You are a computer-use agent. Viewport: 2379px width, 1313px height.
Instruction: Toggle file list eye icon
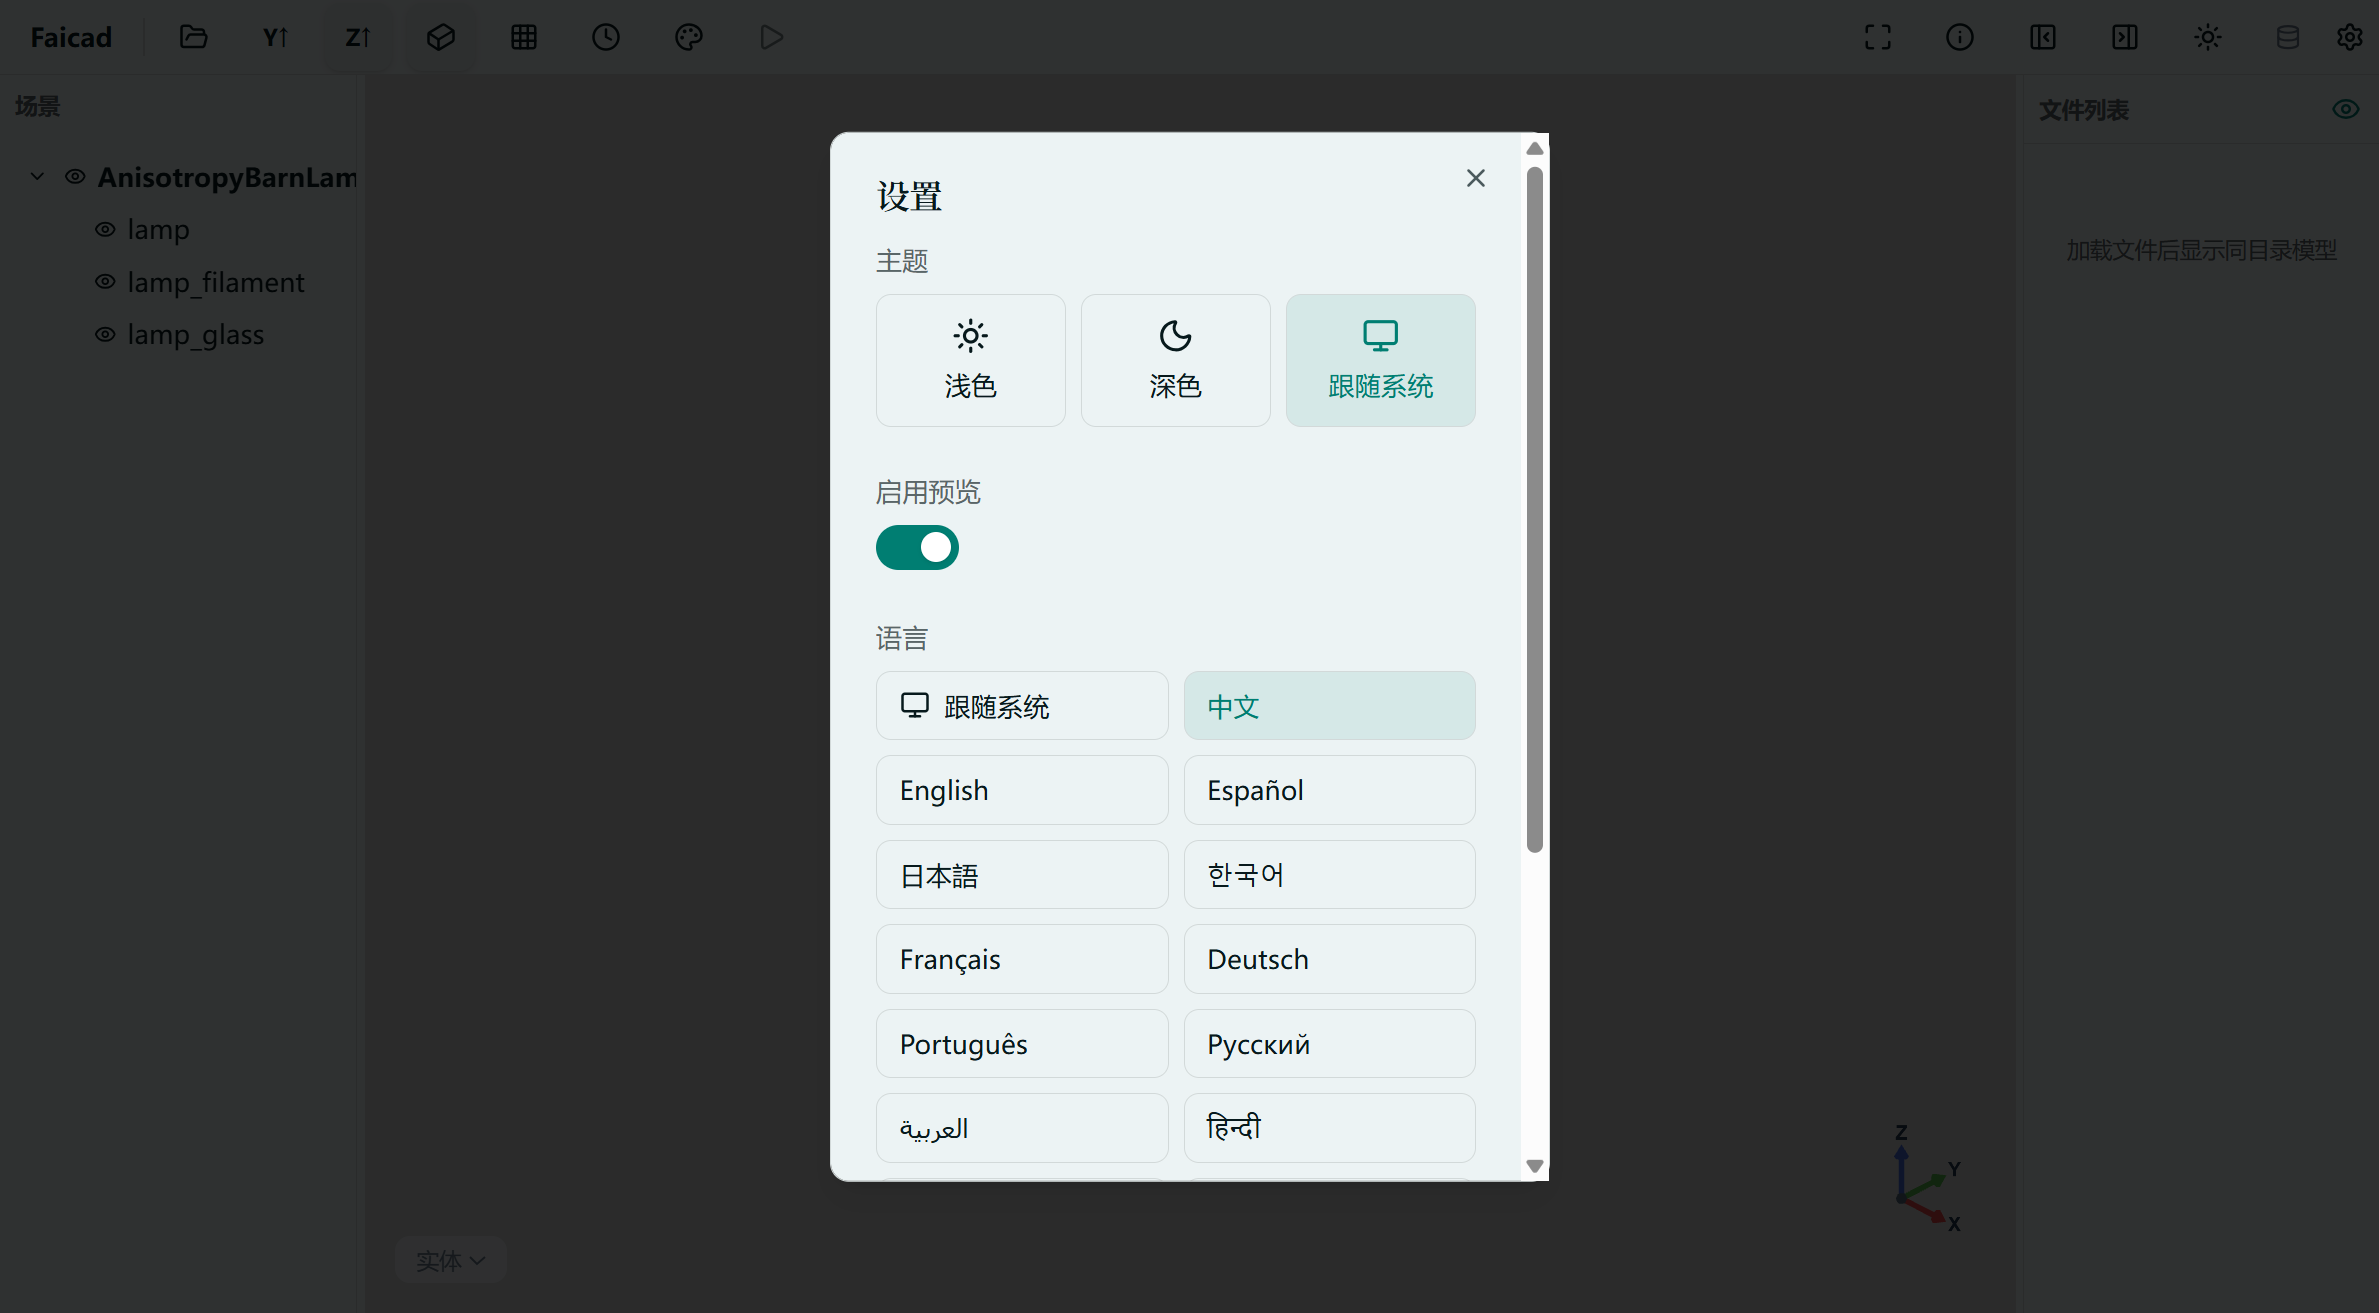coord(2346,109)
